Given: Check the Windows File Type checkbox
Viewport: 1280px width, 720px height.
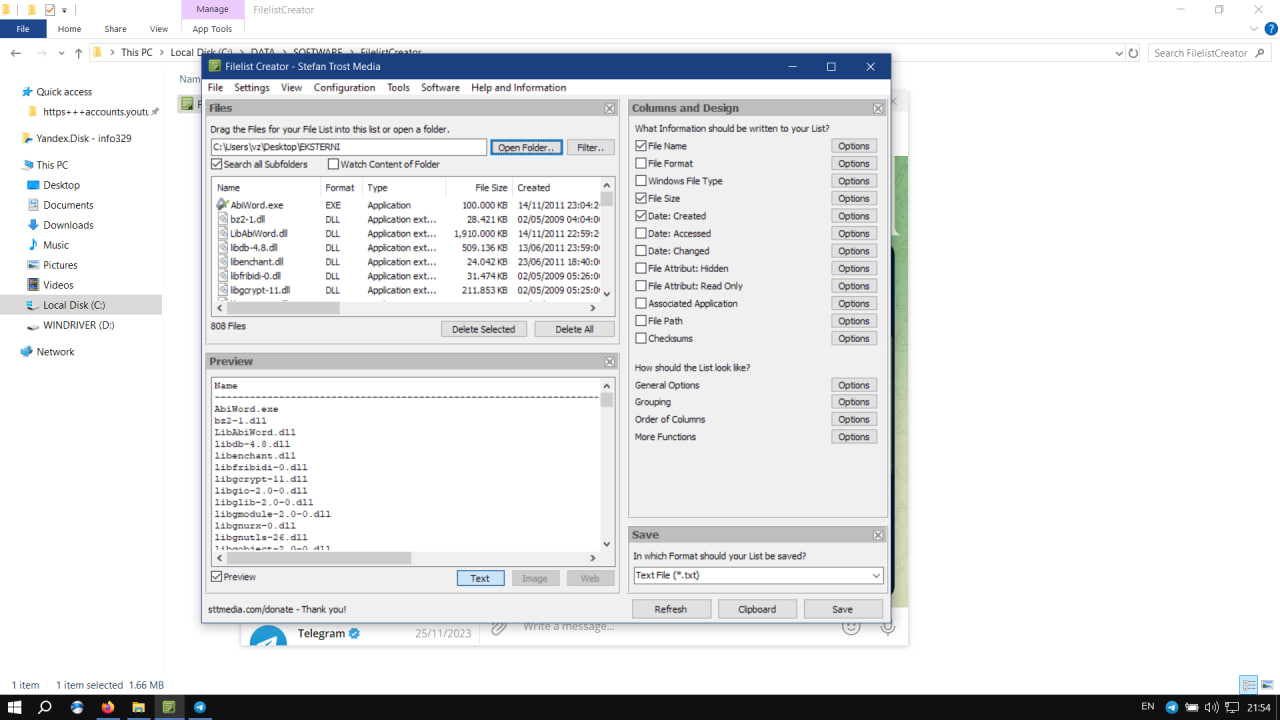Looking at the screenshot, I should click(x=641, y=181).
